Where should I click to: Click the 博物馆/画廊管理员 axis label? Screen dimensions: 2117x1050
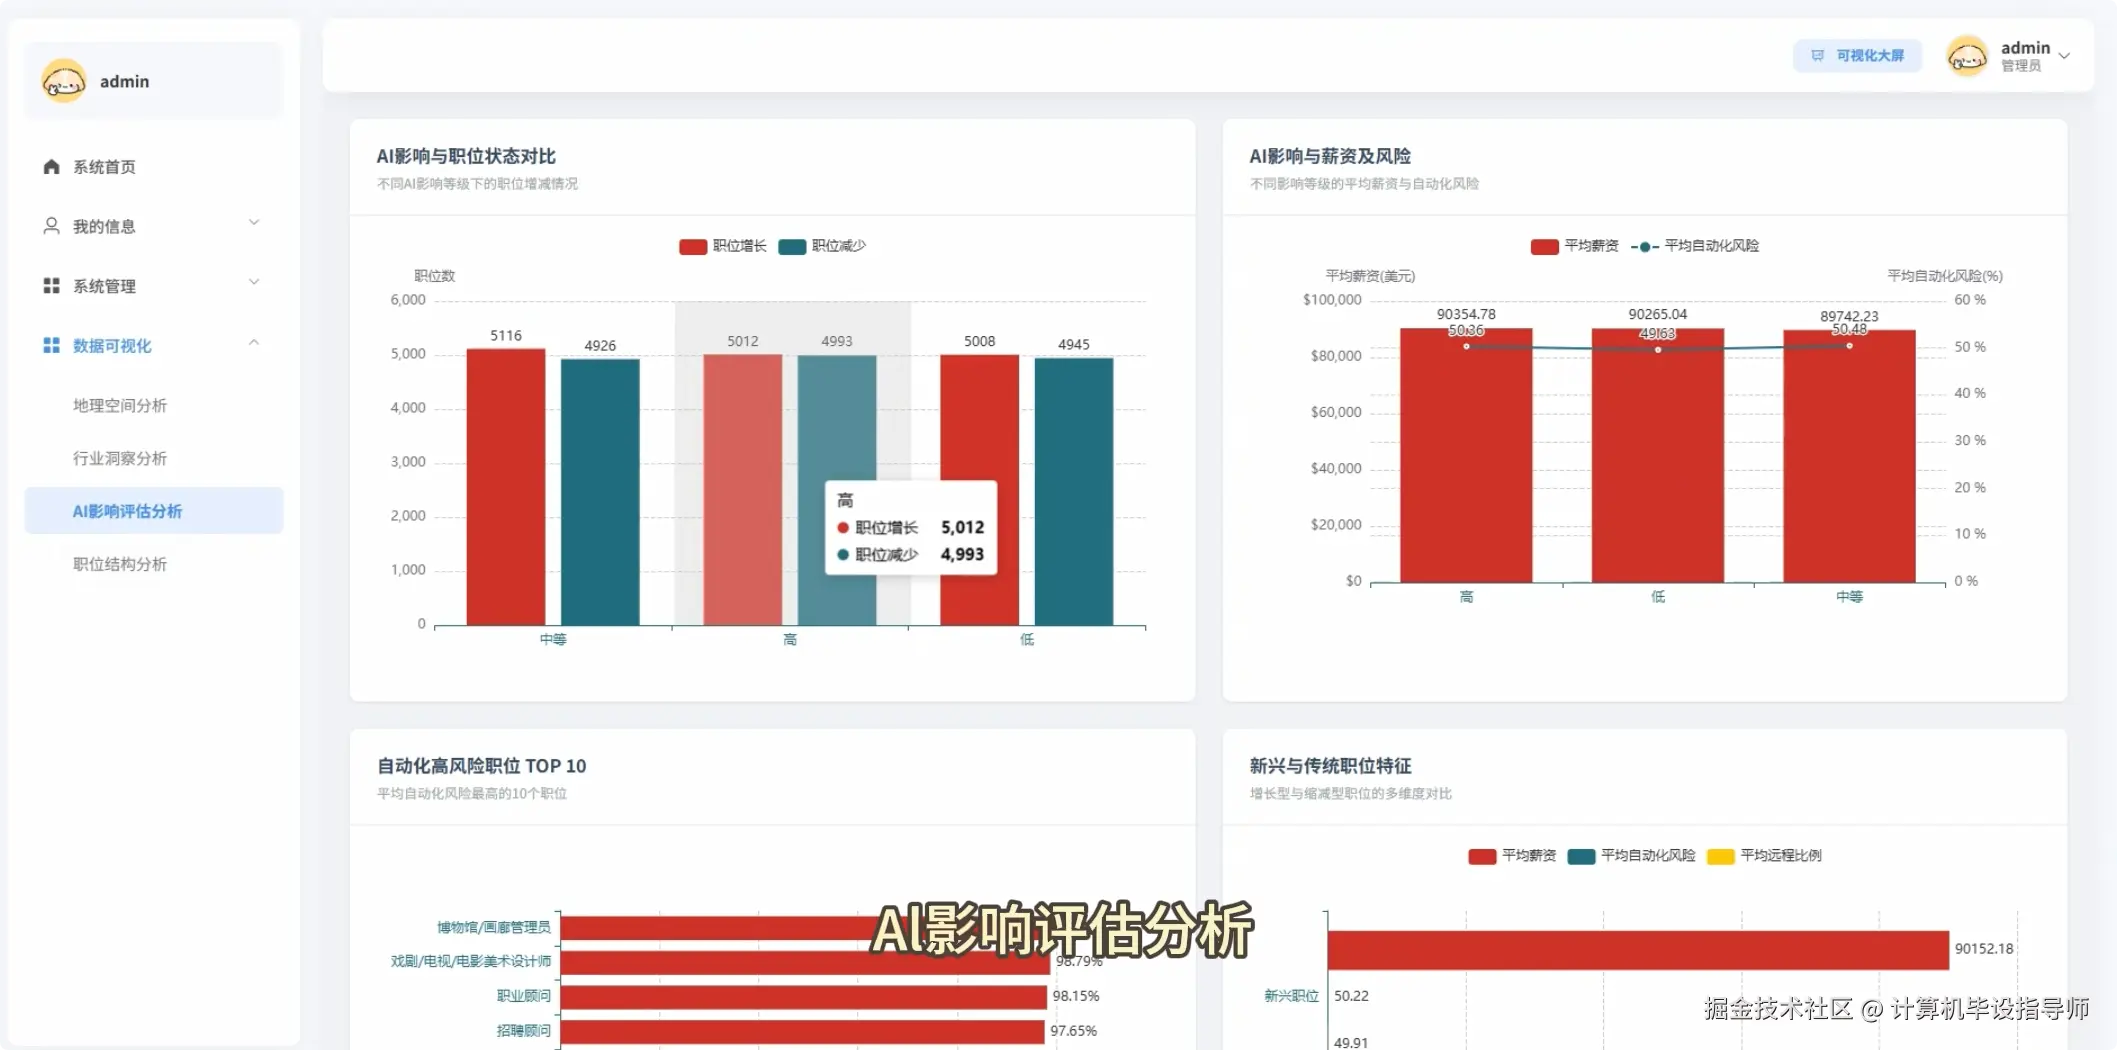(494, 928)
